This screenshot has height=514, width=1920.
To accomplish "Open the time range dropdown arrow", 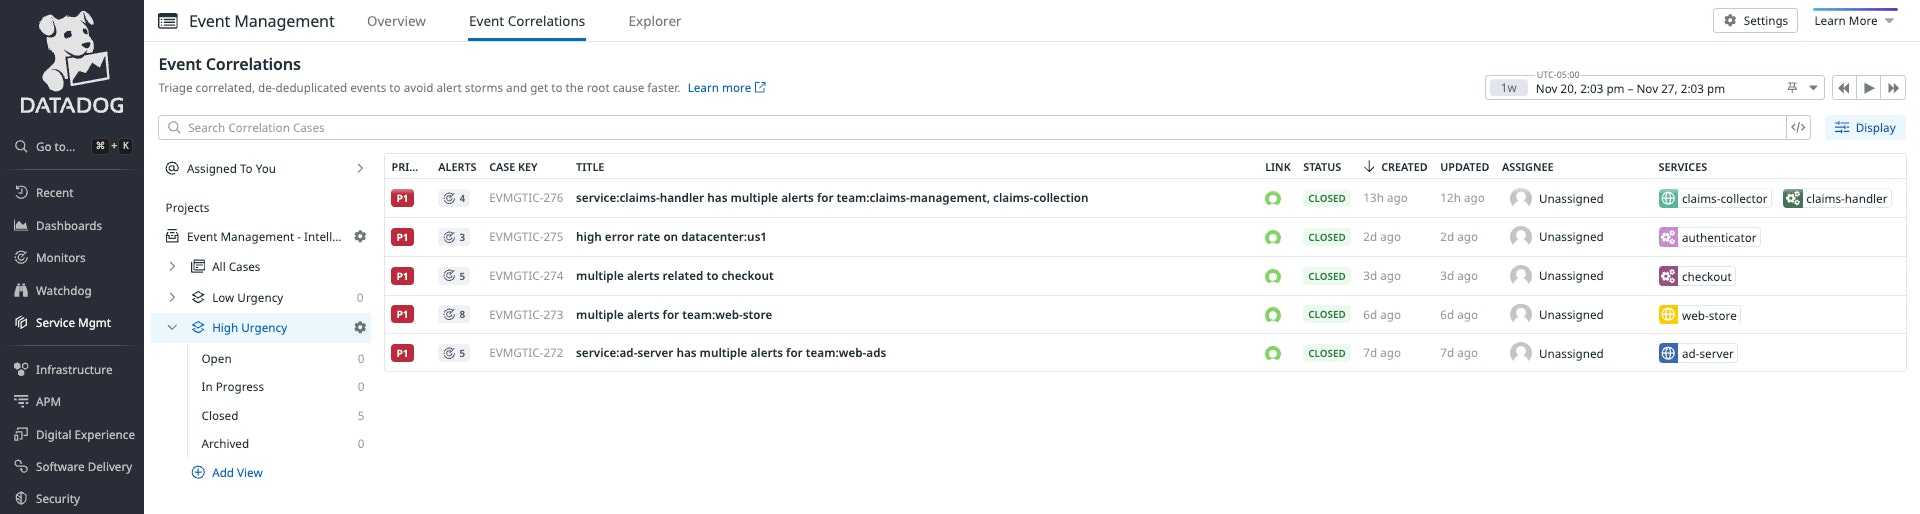I will [x=1813, y=88].
